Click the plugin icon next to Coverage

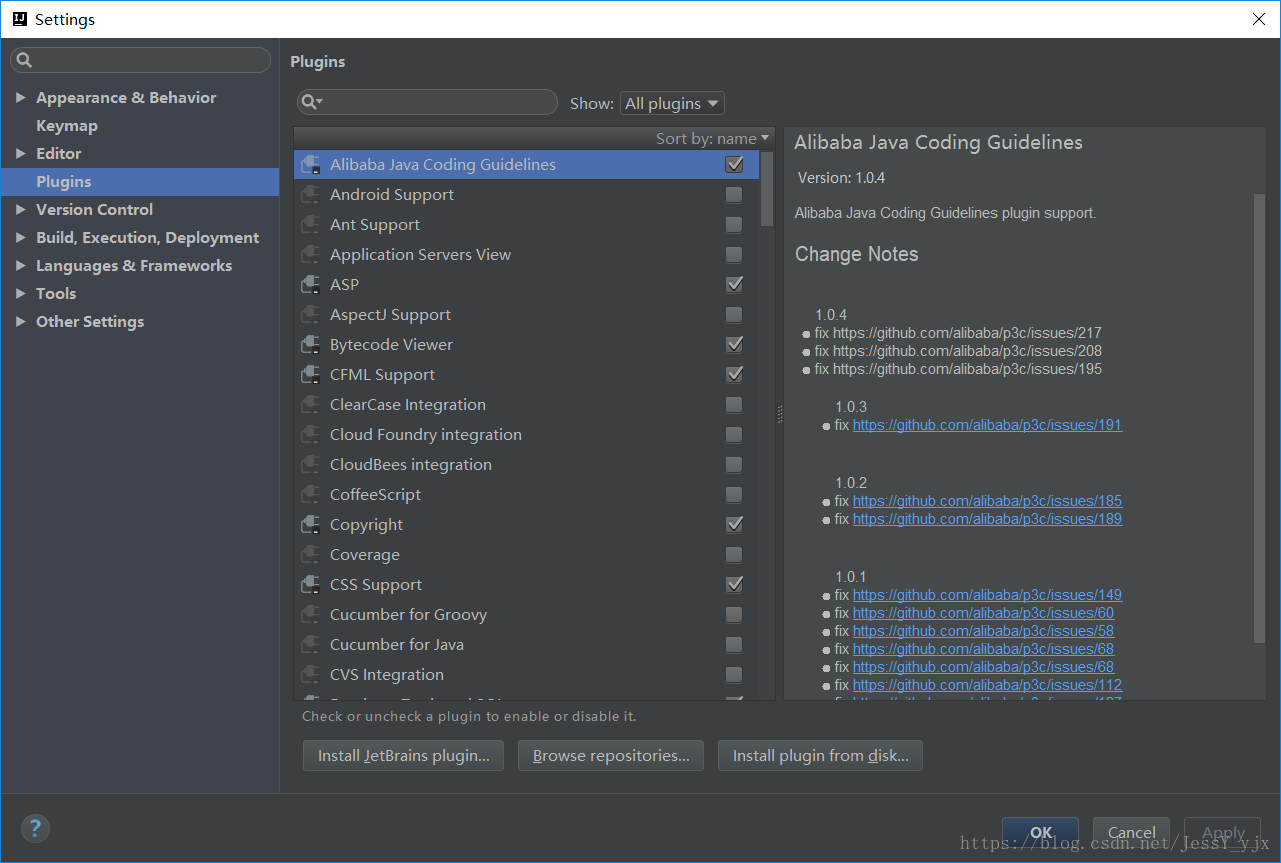pos(311,555)
